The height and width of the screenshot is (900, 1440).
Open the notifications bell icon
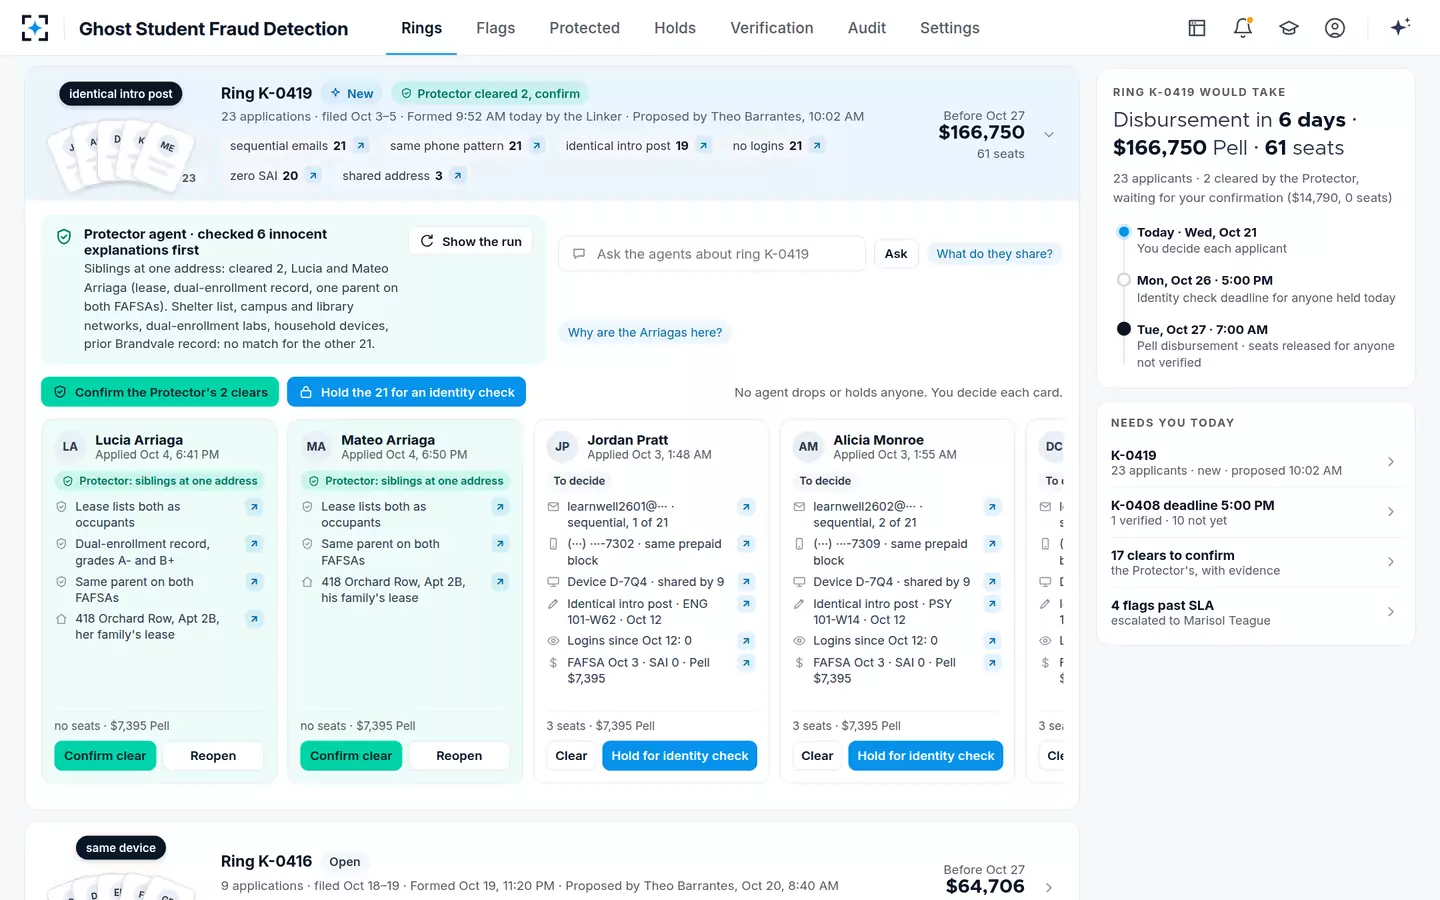[1243, 28]
